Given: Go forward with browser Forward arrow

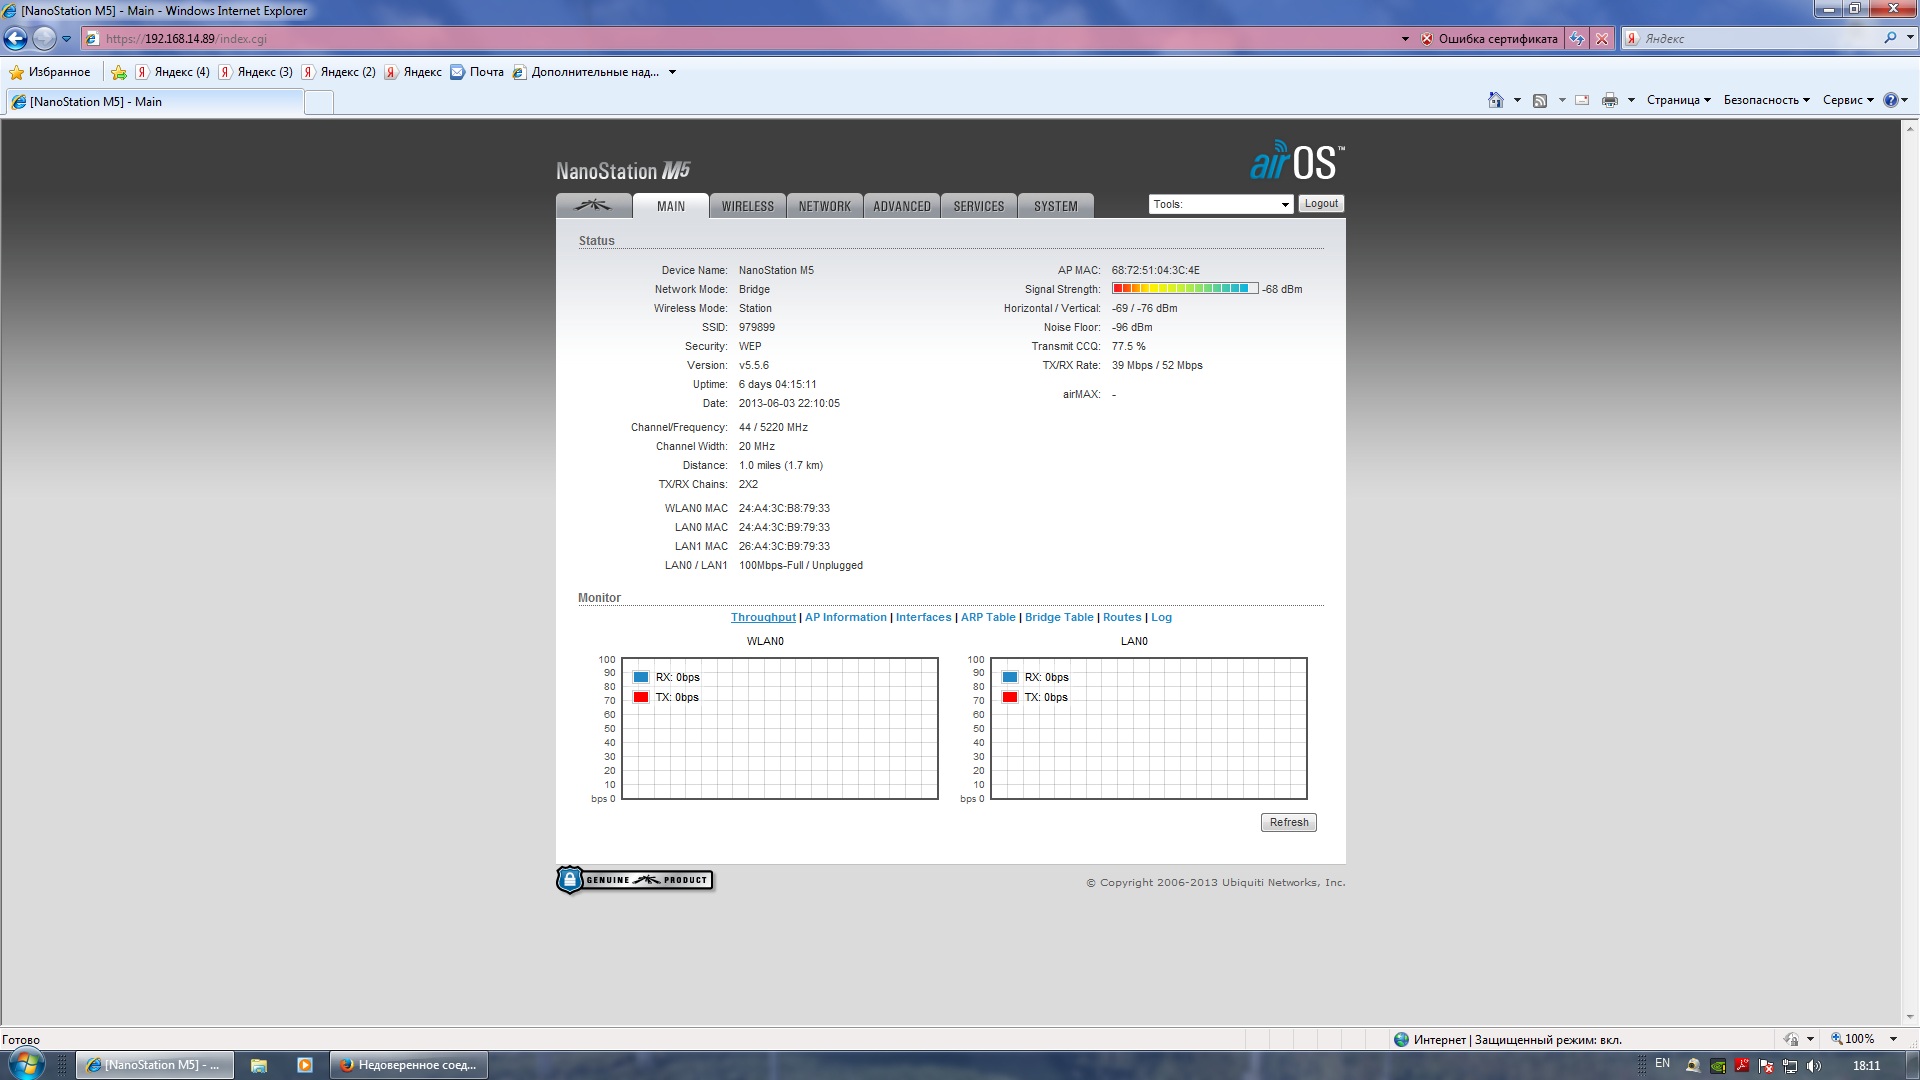Looking at the screenshot, I should [x=44, y=38].
